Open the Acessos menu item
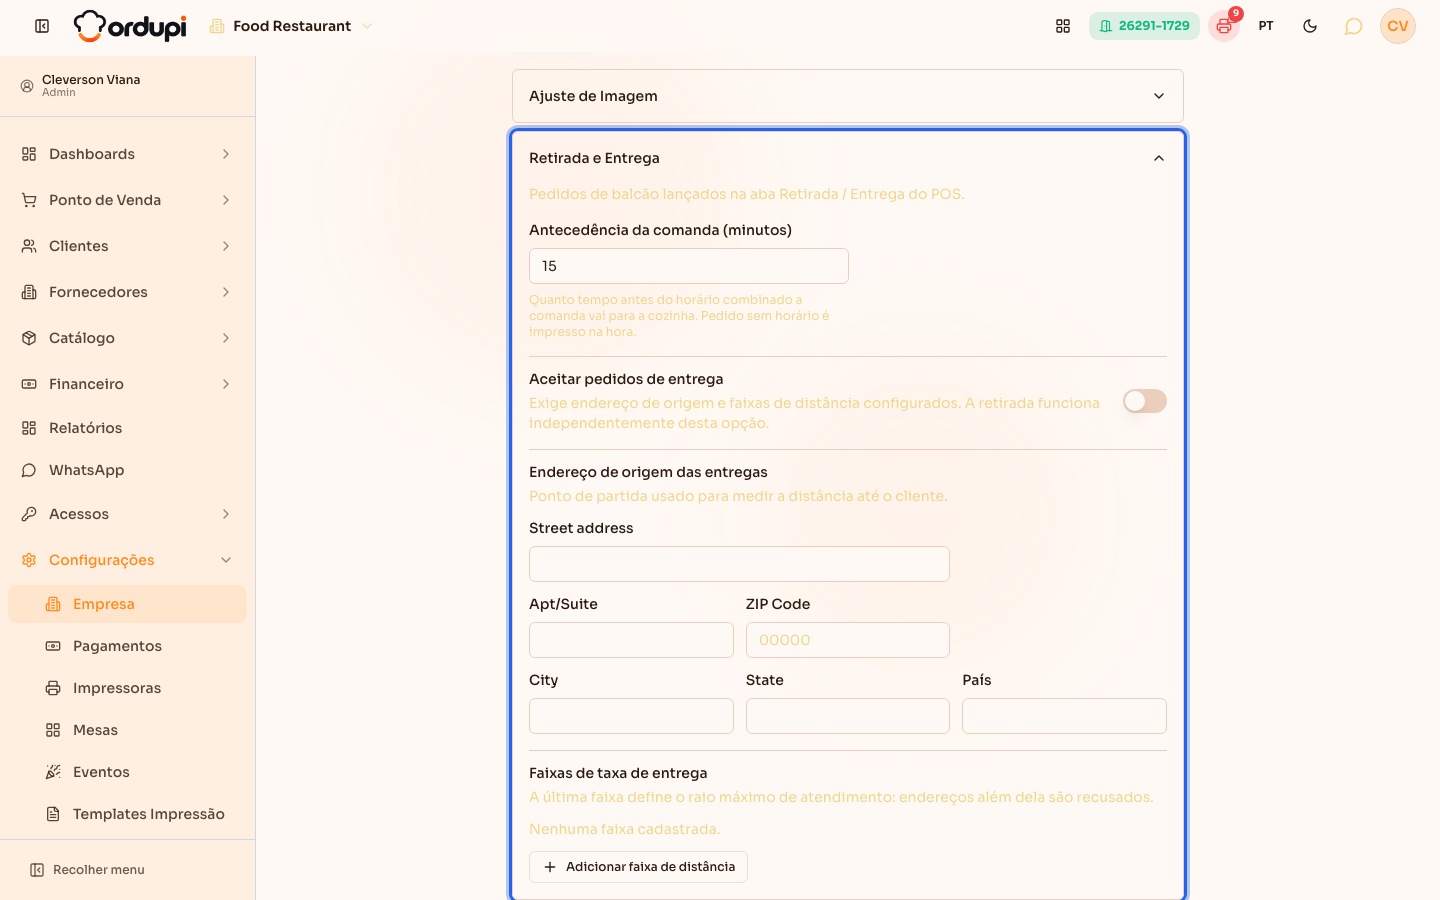The width and height of the screenshot is (1440, 900). (x=127, y=514)
